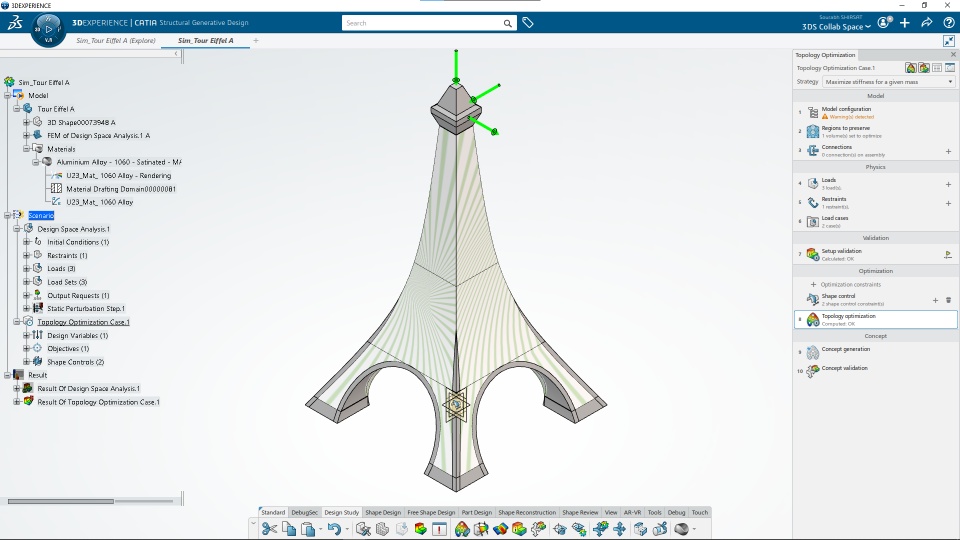Image resolution: width=960 pixels, height=540 pixels.
Task: Add a load with the Loads plus
Action: [x=948, y=184]
